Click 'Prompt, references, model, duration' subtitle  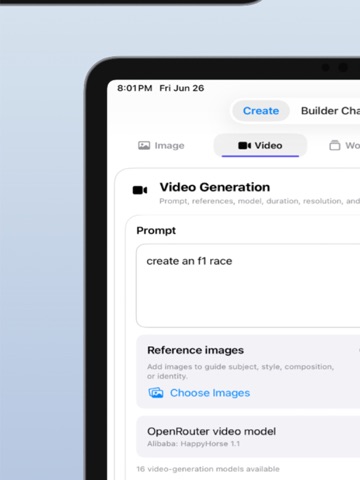[x=260, y=201]
